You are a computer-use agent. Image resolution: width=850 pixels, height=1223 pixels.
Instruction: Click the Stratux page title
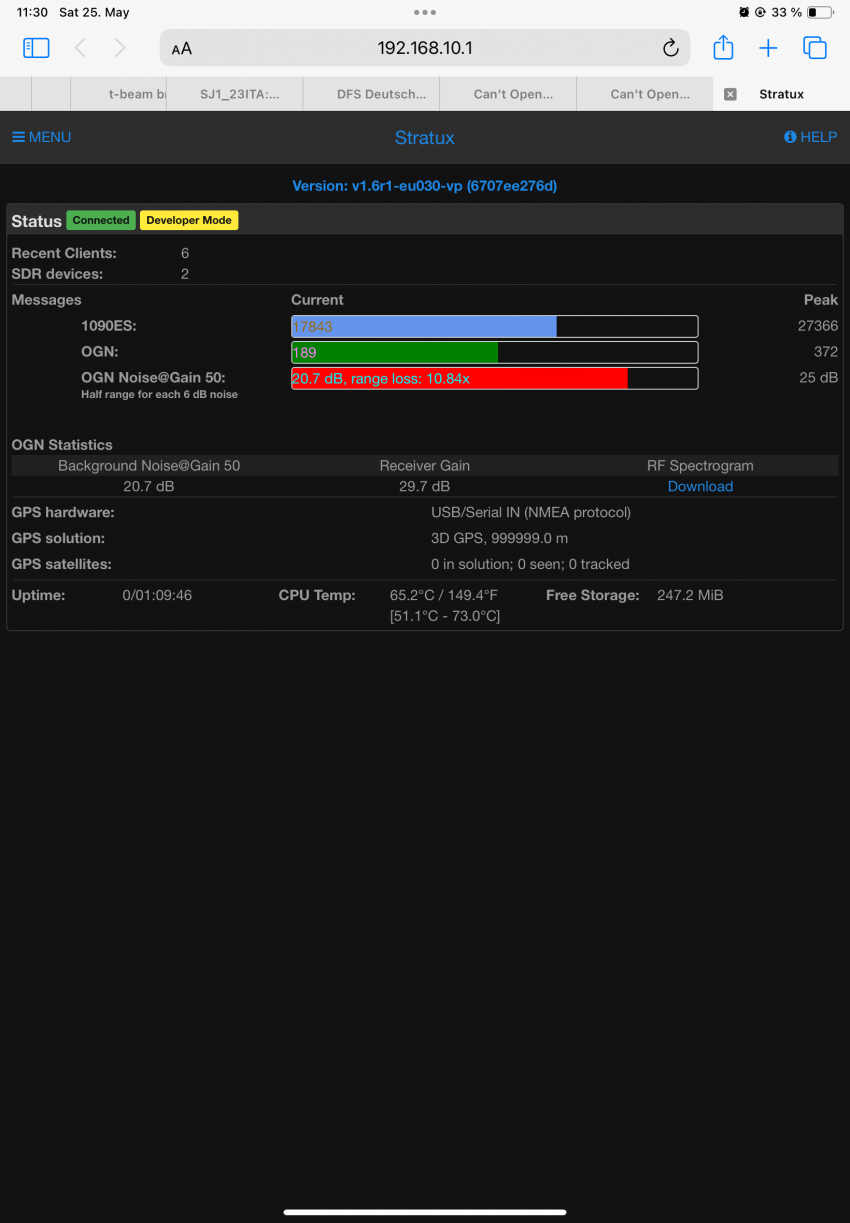click(425, 138)
